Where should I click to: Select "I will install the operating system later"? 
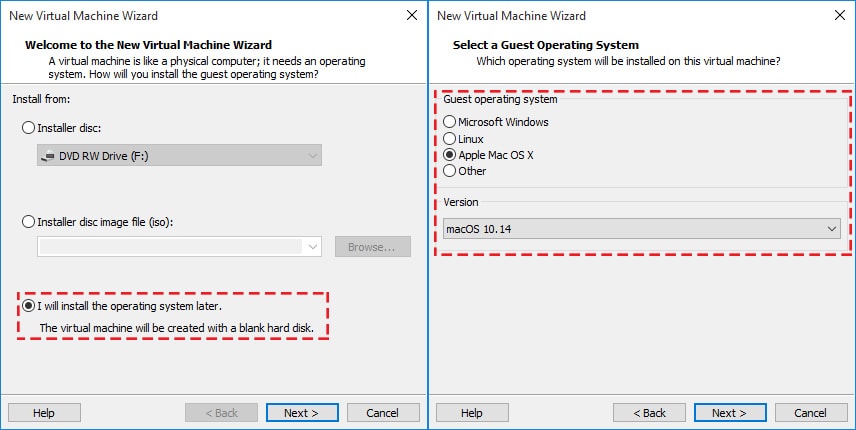coord(29,306)
